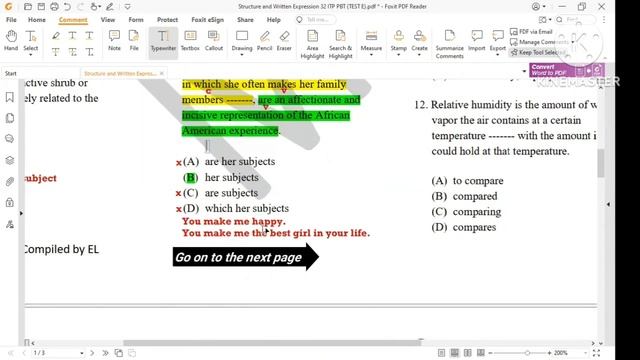Image resolution: width=640 pixels, height=360 pixels.
Task: Open the Stamp dropdown
Action: pyautogui.click(x=398, y=55)
